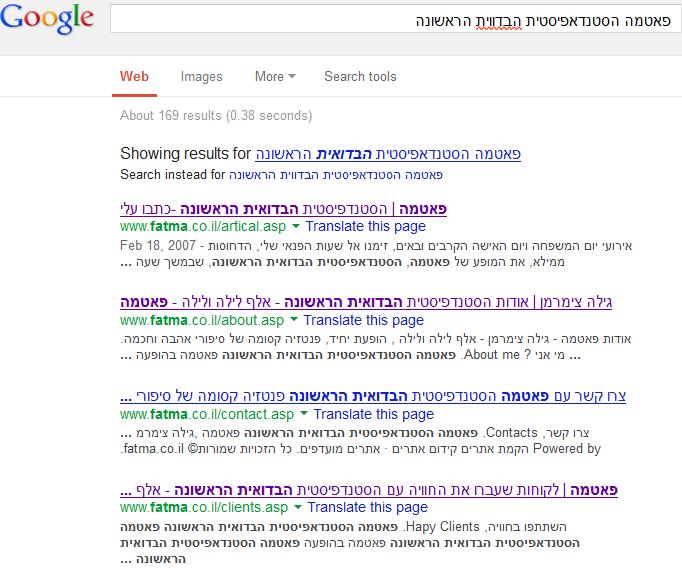The width and height of the screenshot is (682, 569).
Task: Click the original query link after Search instead for
Action: click(x=336, y=174)
